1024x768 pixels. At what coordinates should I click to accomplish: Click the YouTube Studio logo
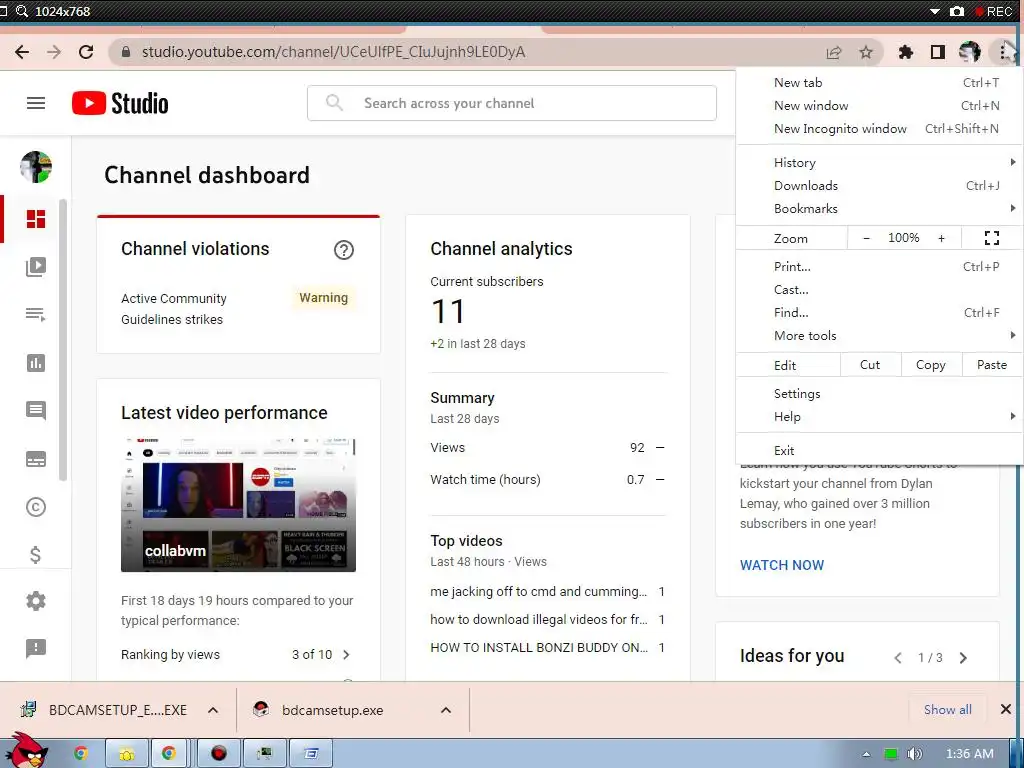[x=120, y=103]
